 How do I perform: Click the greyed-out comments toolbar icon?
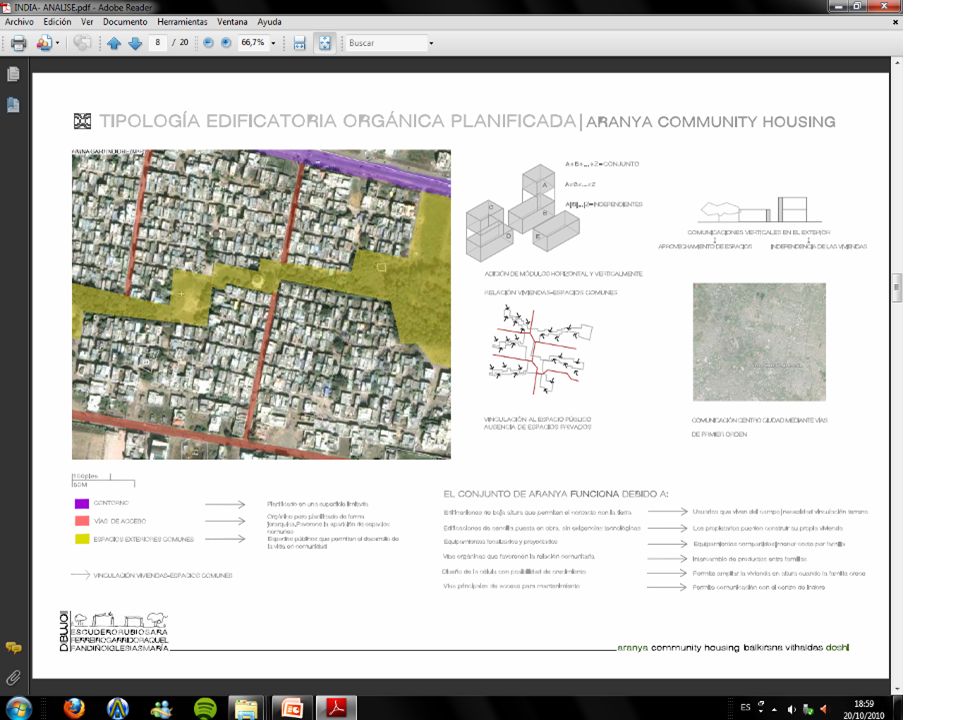[82, 43]
